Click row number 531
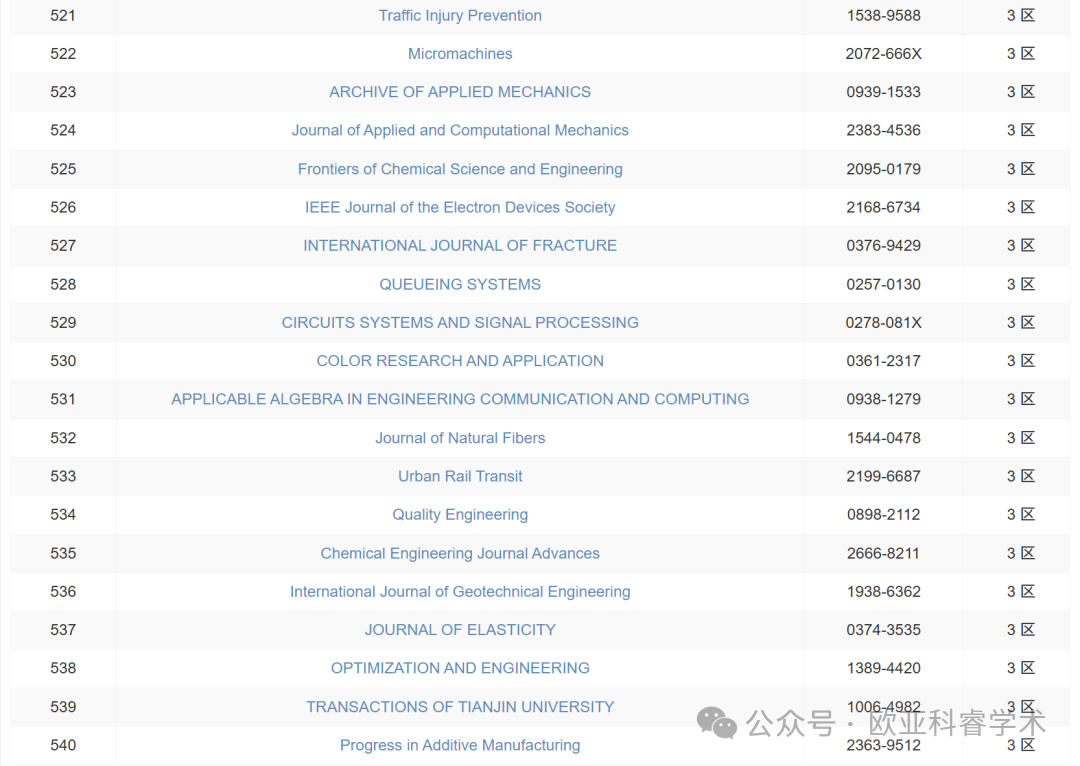This screenshot has width=1080, height=766. pyautogui.click(x=63, y=399)
